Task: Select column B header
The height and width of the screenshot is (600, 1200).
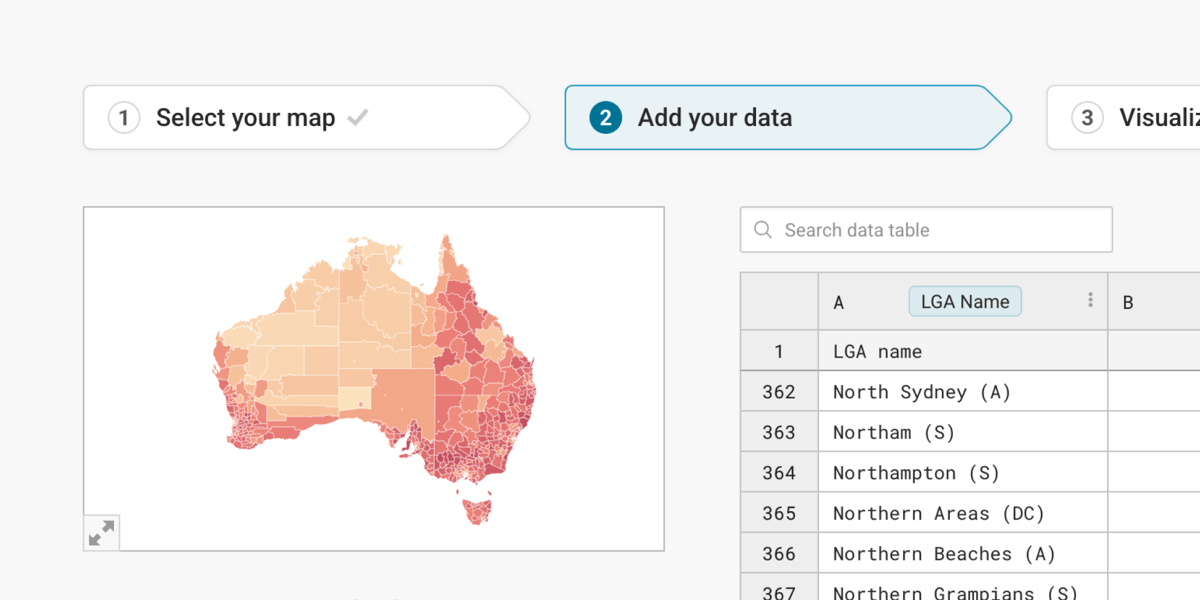Action: (x=1154, y=301)
